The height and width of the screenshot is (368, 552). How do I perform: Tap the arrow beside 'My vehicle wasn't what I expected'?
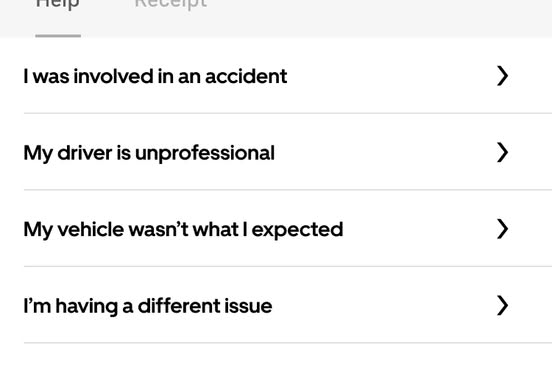coord(502,229)
